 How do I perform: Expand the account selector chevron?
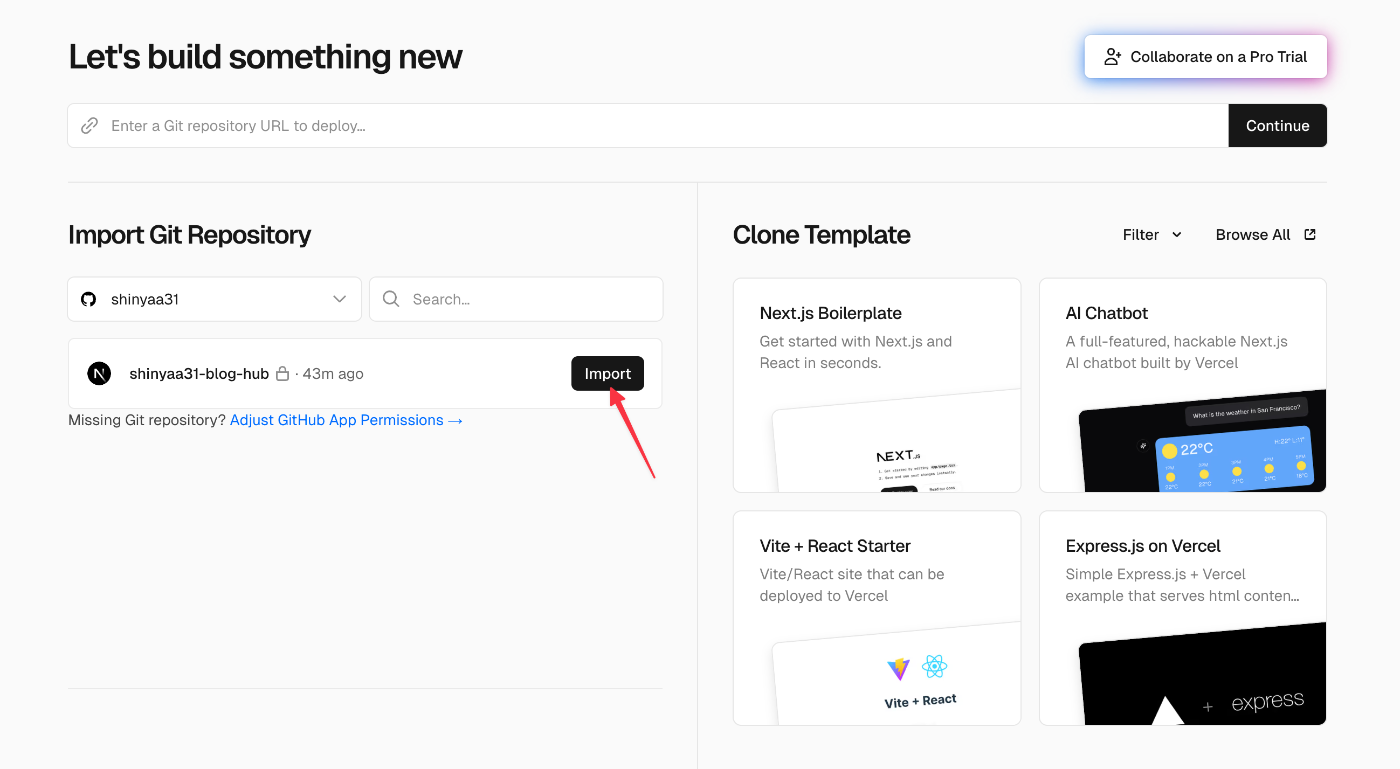[x=339, y=299]
